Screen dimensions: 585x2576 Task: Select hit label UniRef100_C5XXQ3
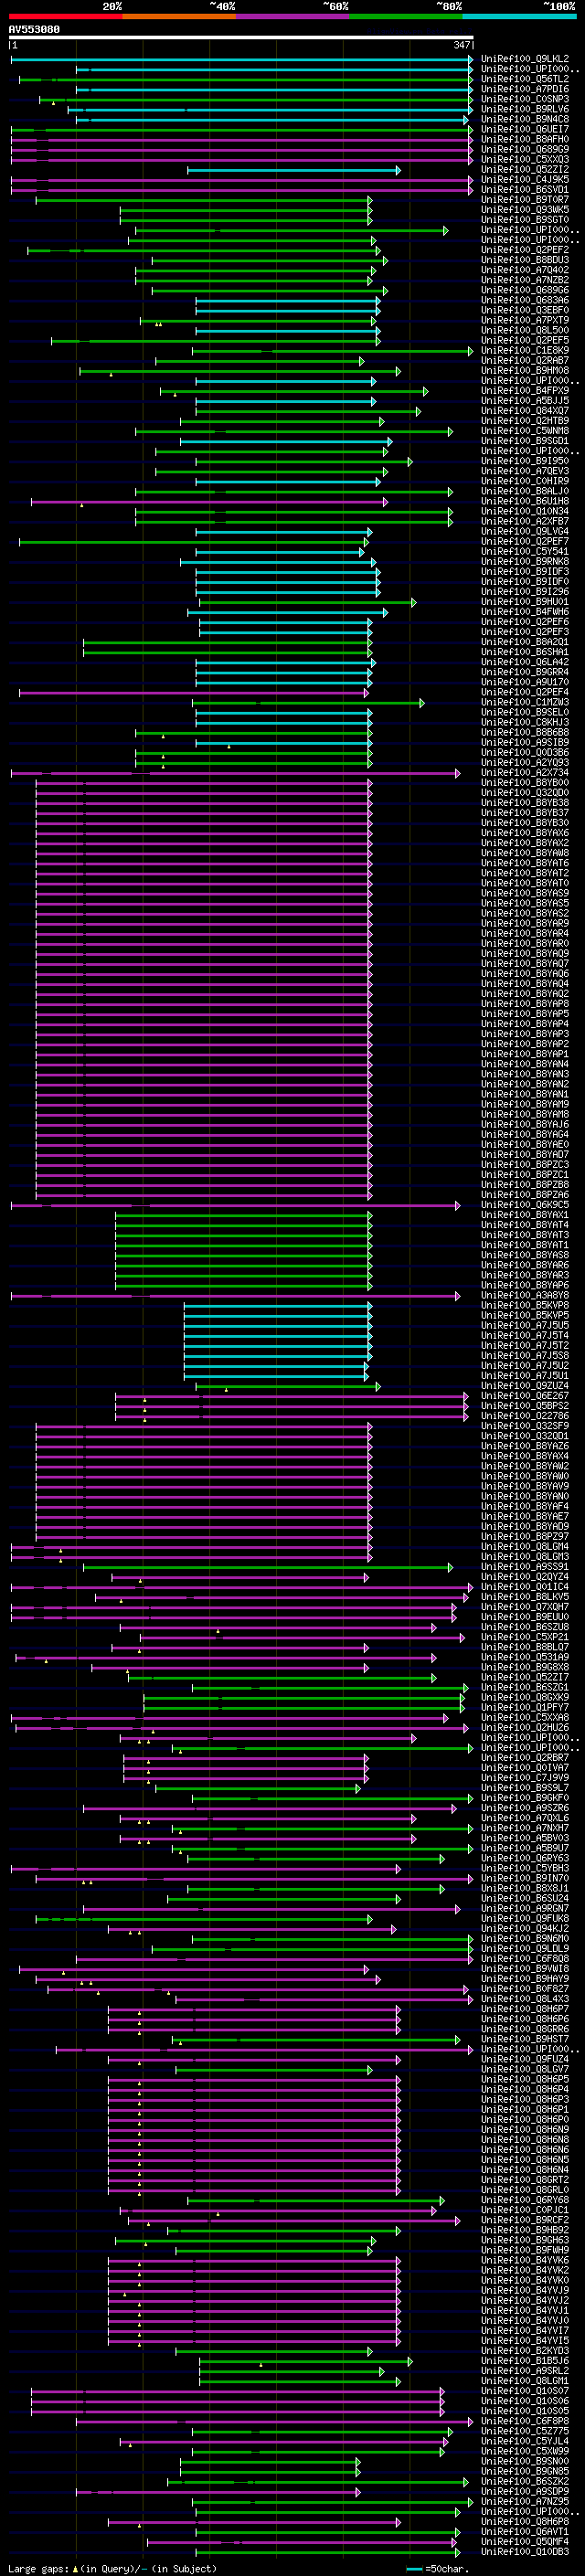525,159
